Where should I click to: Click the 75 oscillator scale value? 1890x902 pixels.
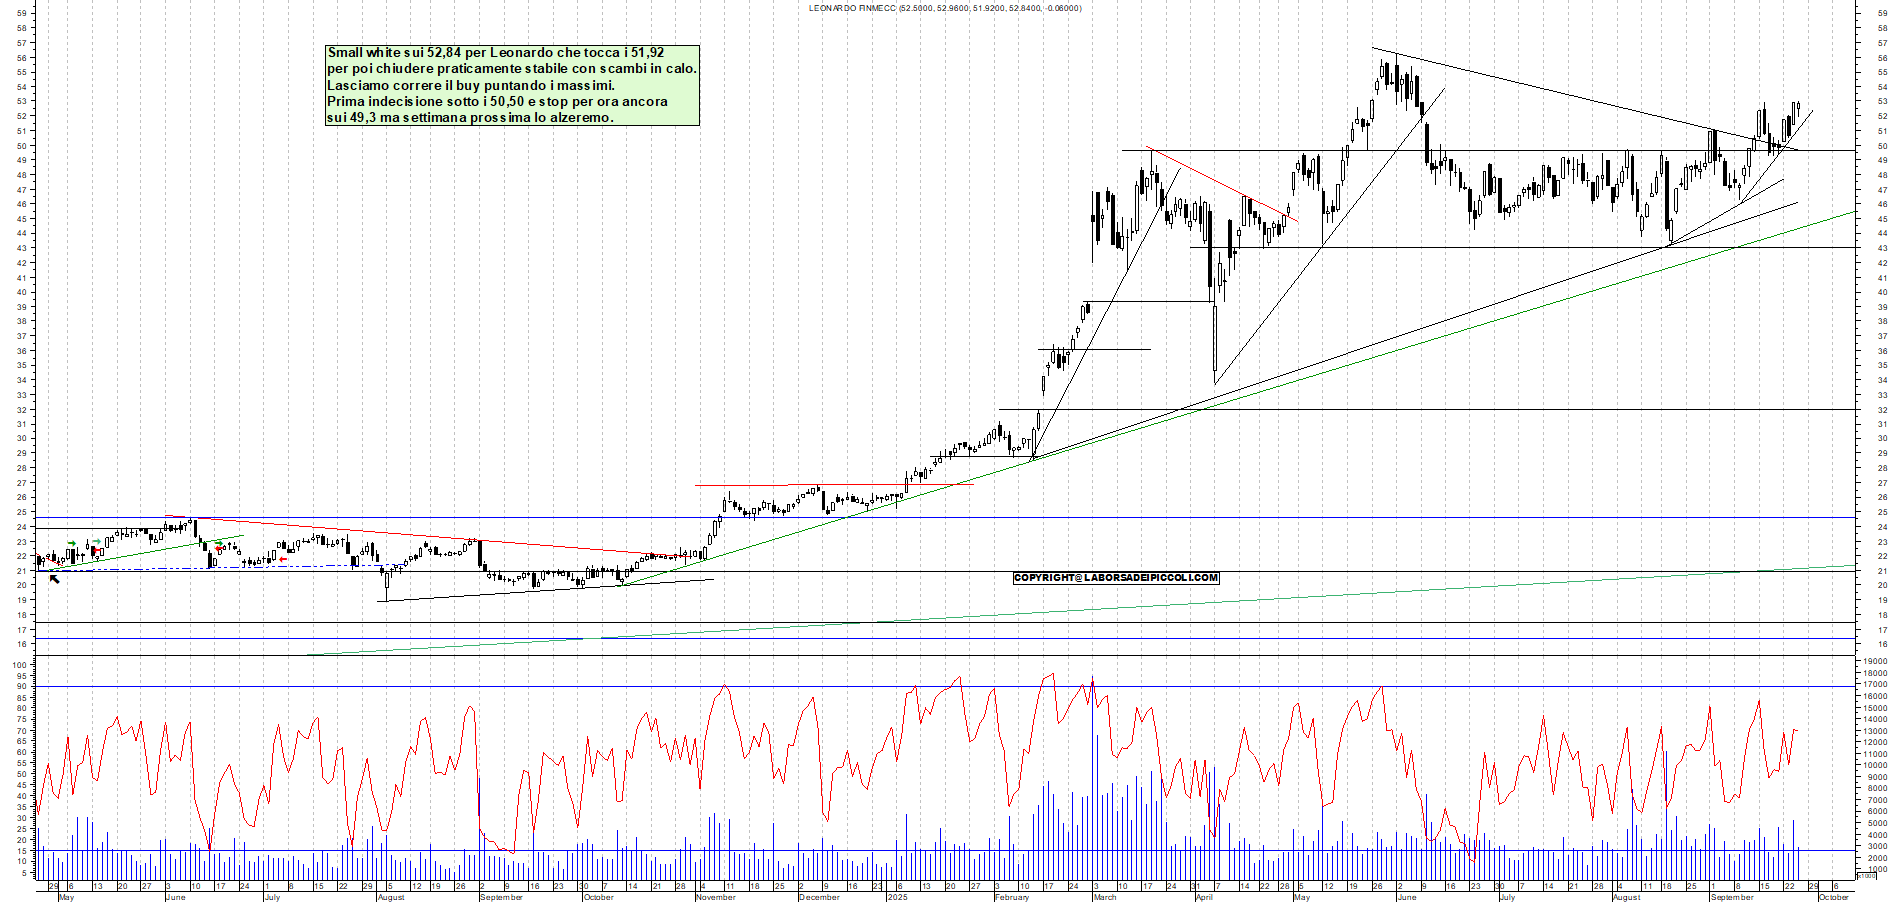[22, 719]
